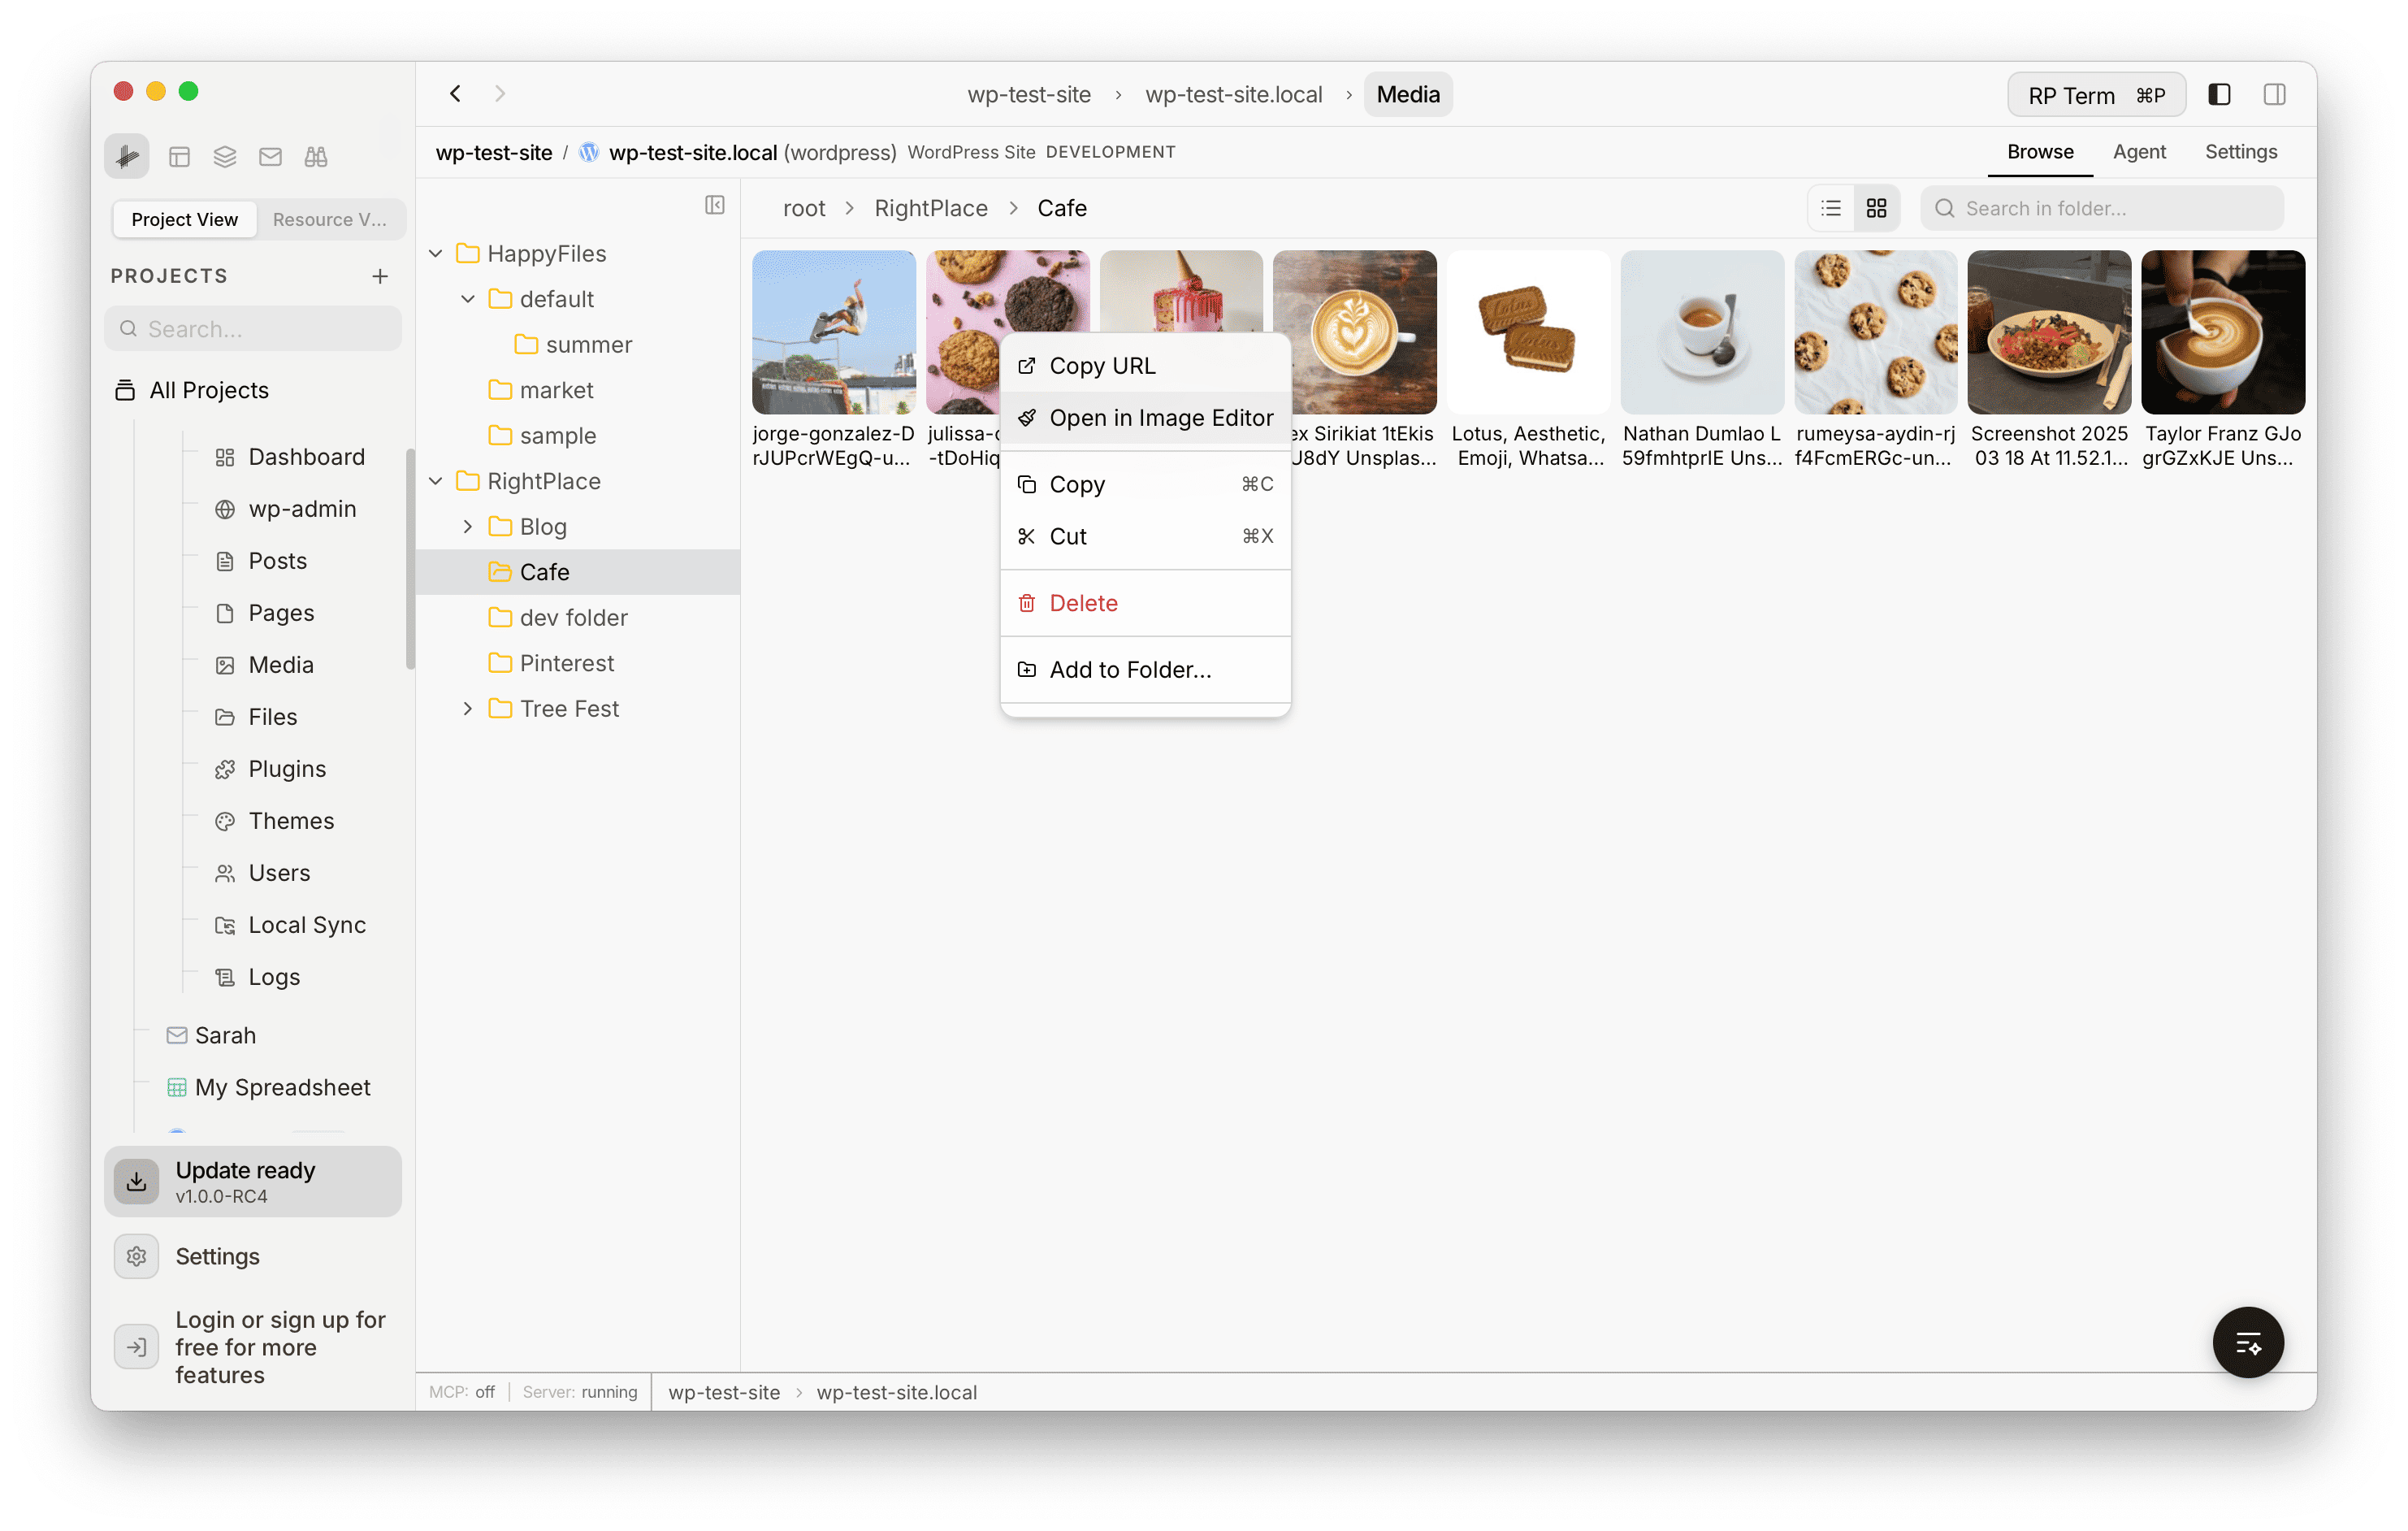Image resolution: width=2408 pixels, height=1531 pixels.
Task: Open the mail icon in the sidebar toolbar
Action: pyautogui.click(x=270, y=156)
